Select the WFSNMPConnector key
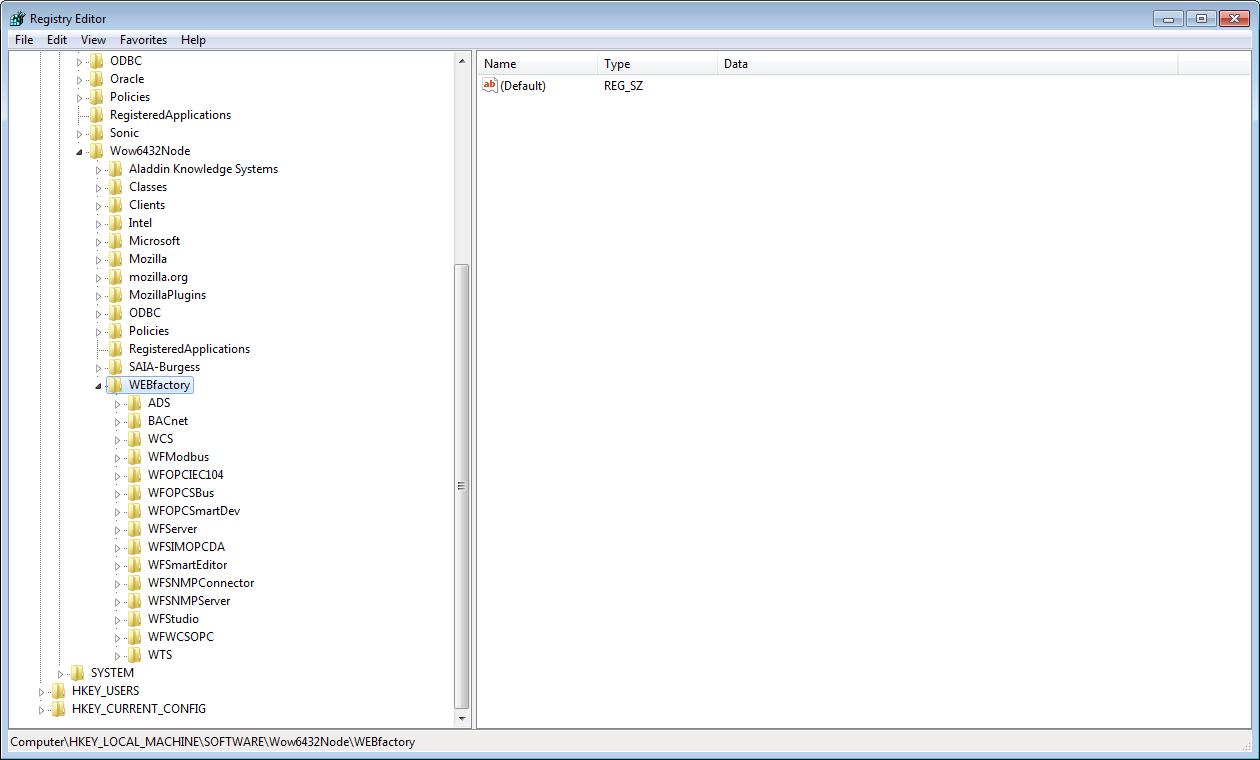 click(x=201, y=583)
